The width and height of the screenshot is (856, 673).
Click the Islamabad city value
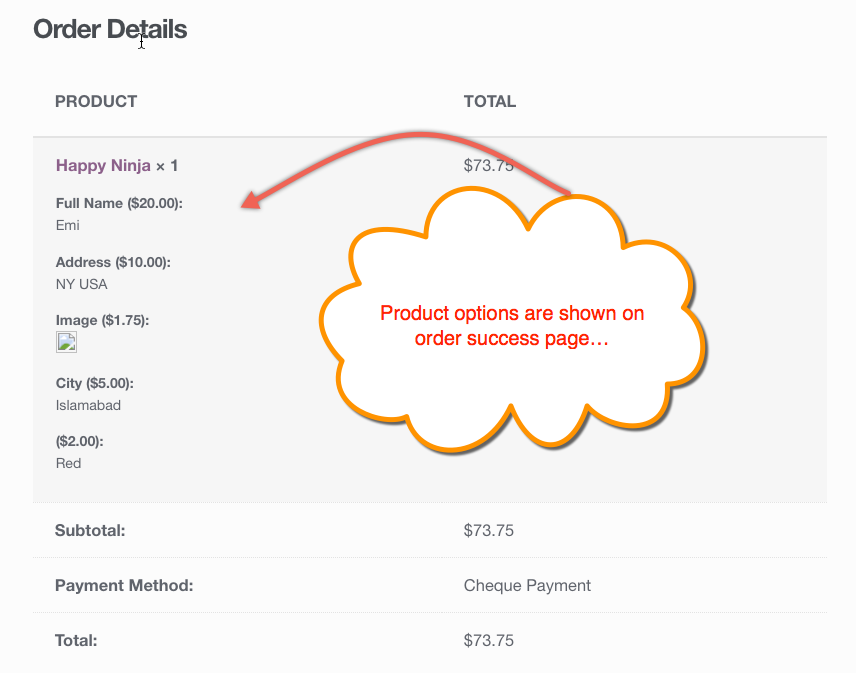88,406
